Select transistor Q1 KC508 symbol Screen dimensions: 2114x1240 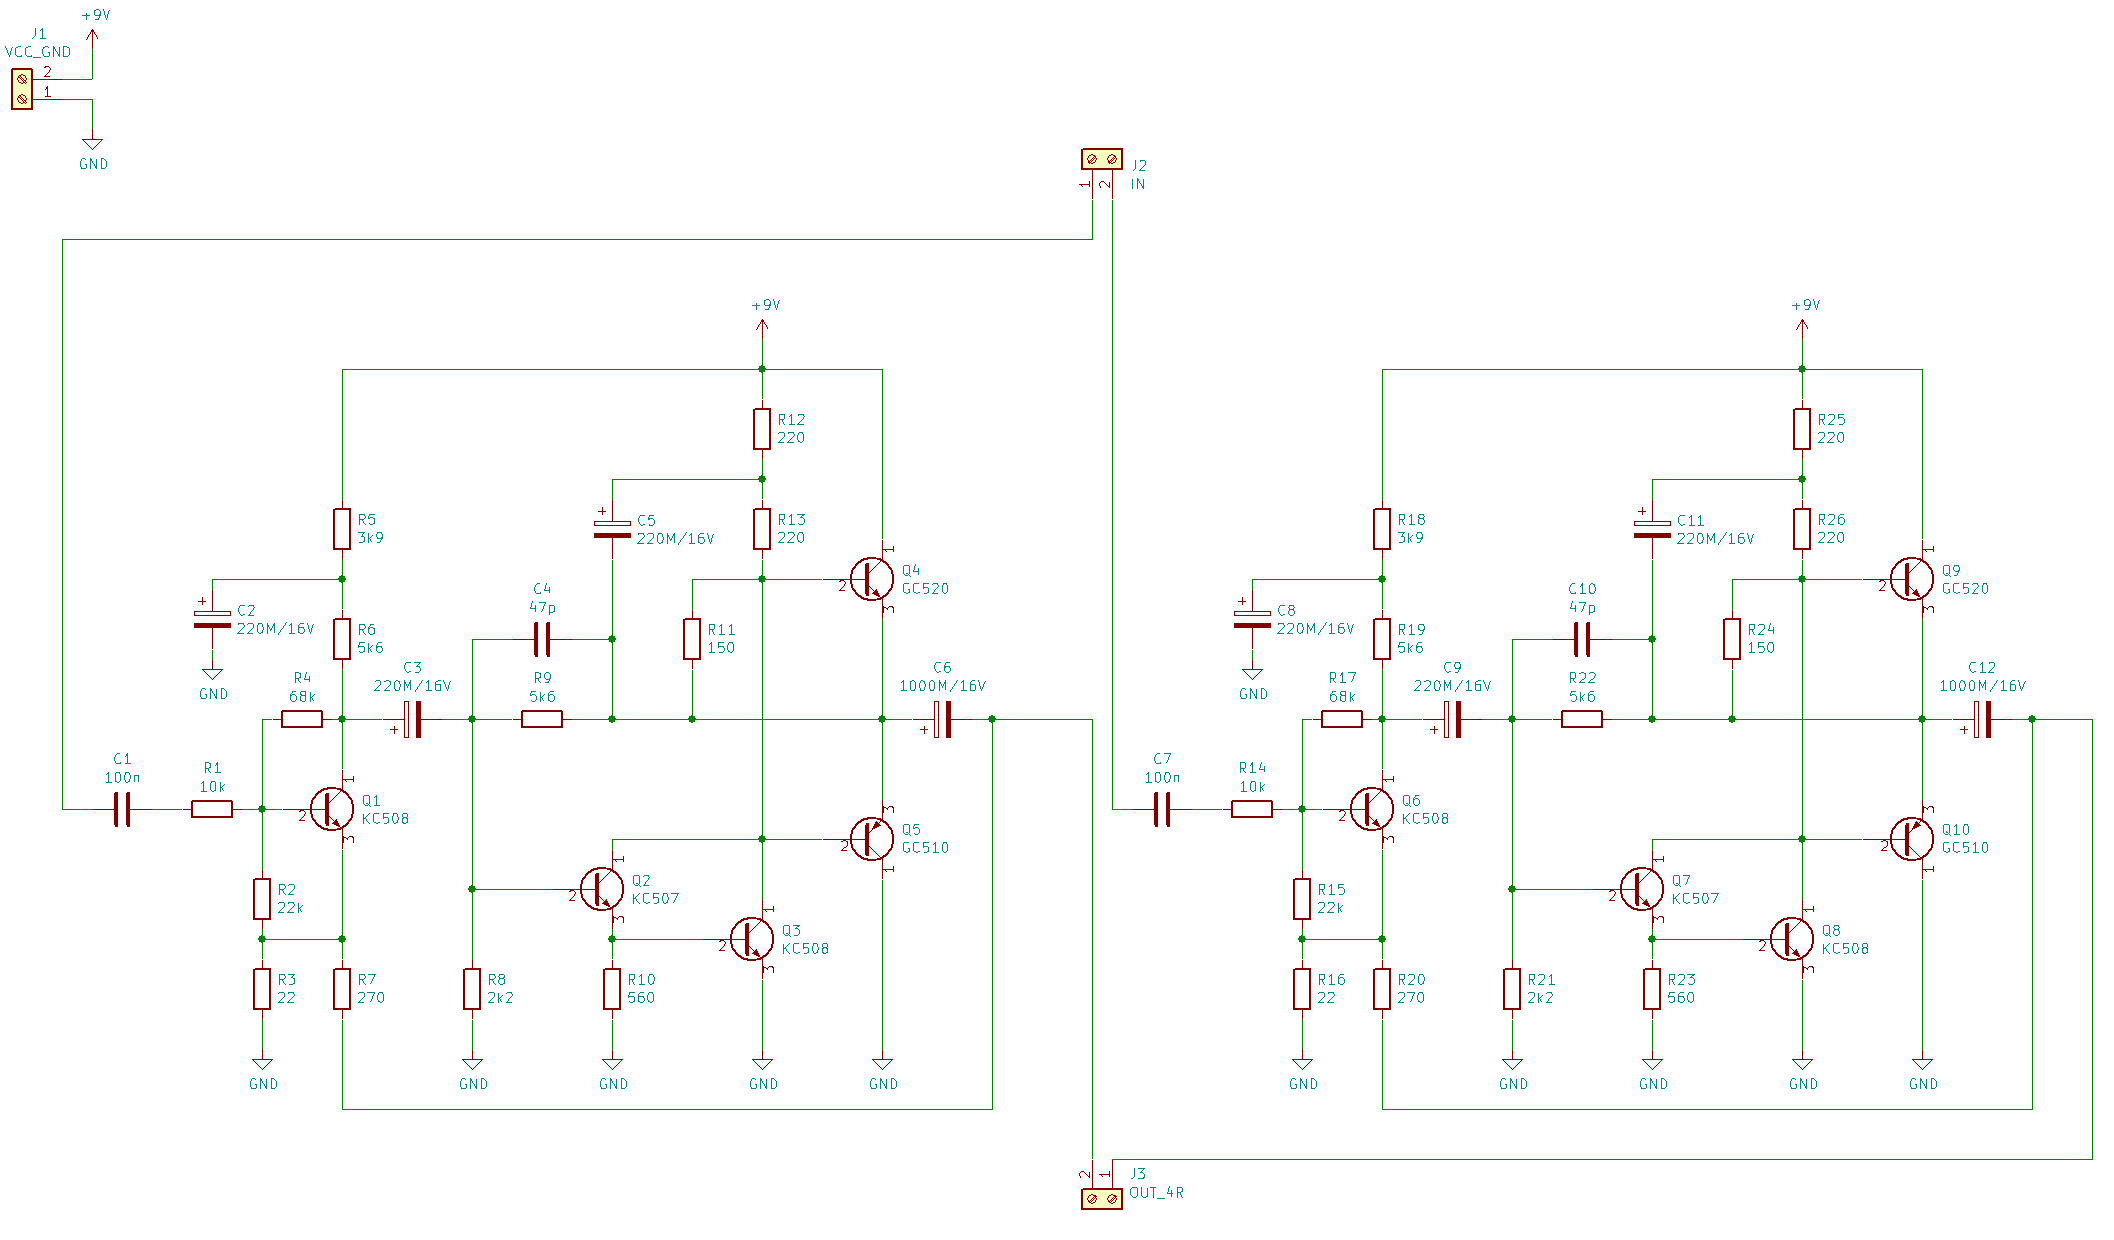[x=332, y=809]
